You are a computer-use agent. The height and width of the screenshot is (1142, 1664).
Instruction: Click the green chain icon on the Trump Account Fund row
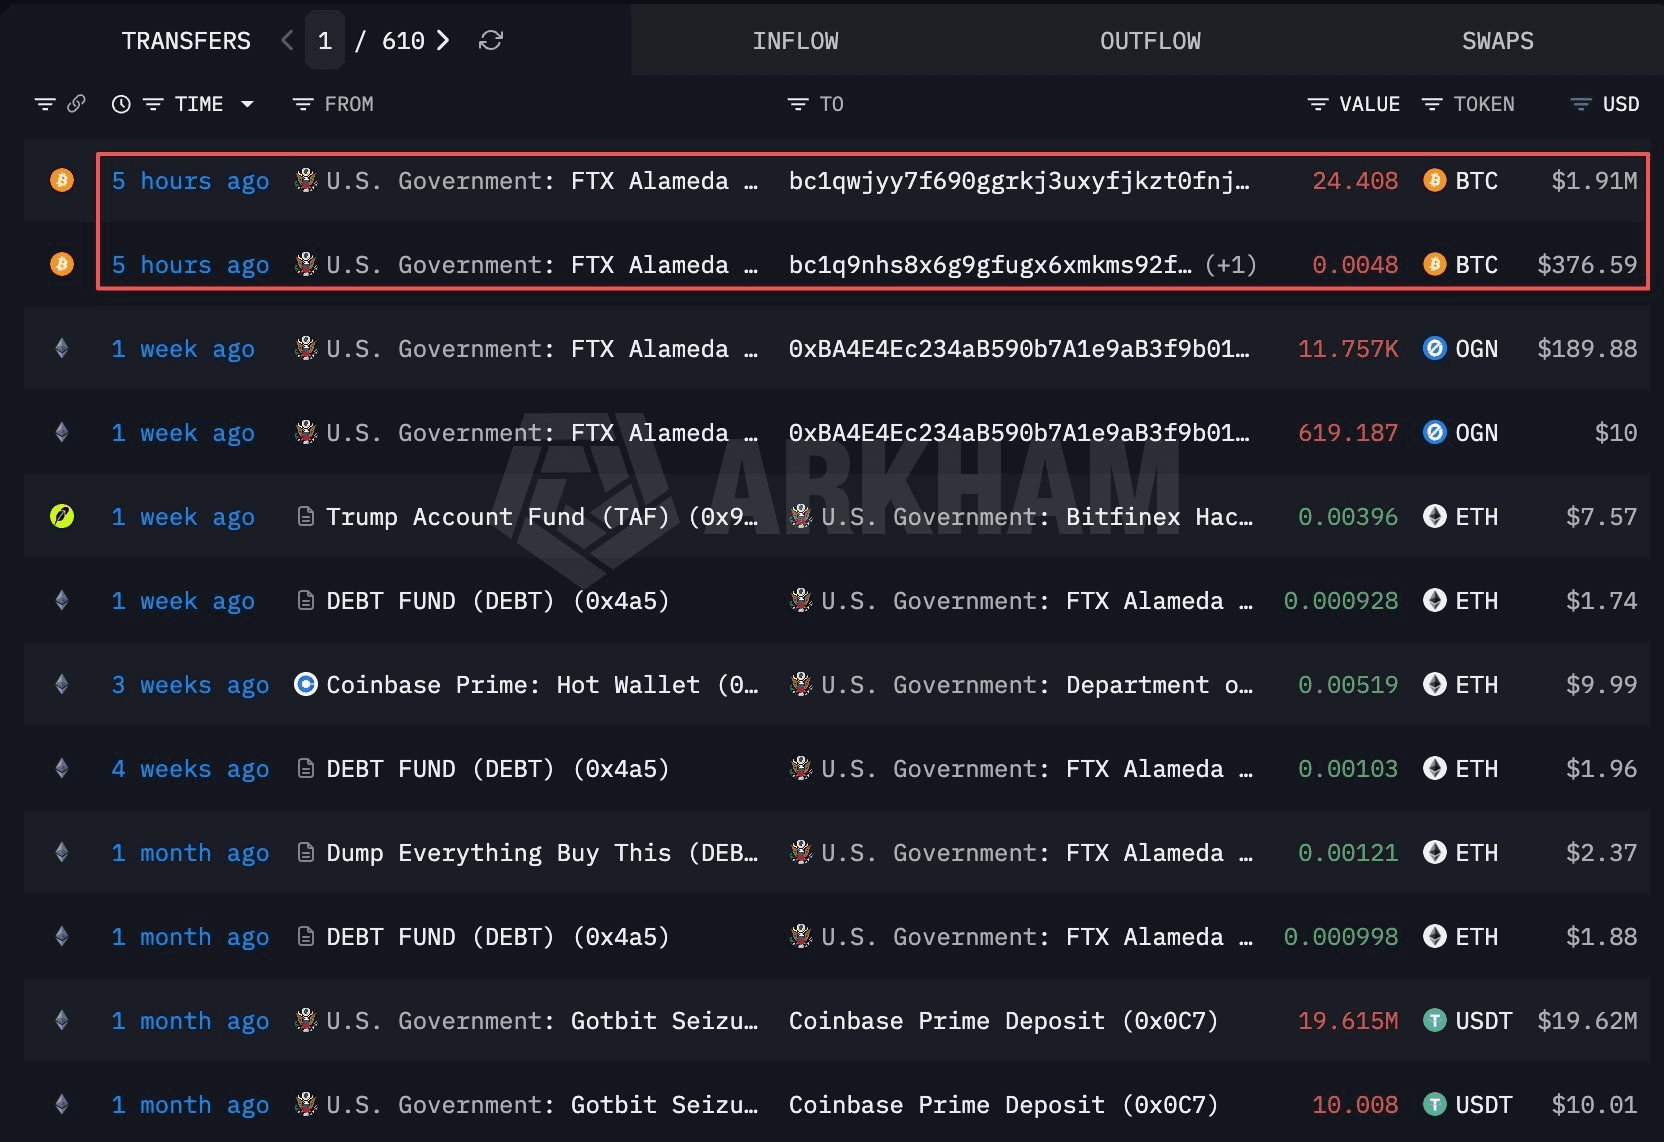pos(62,517)
